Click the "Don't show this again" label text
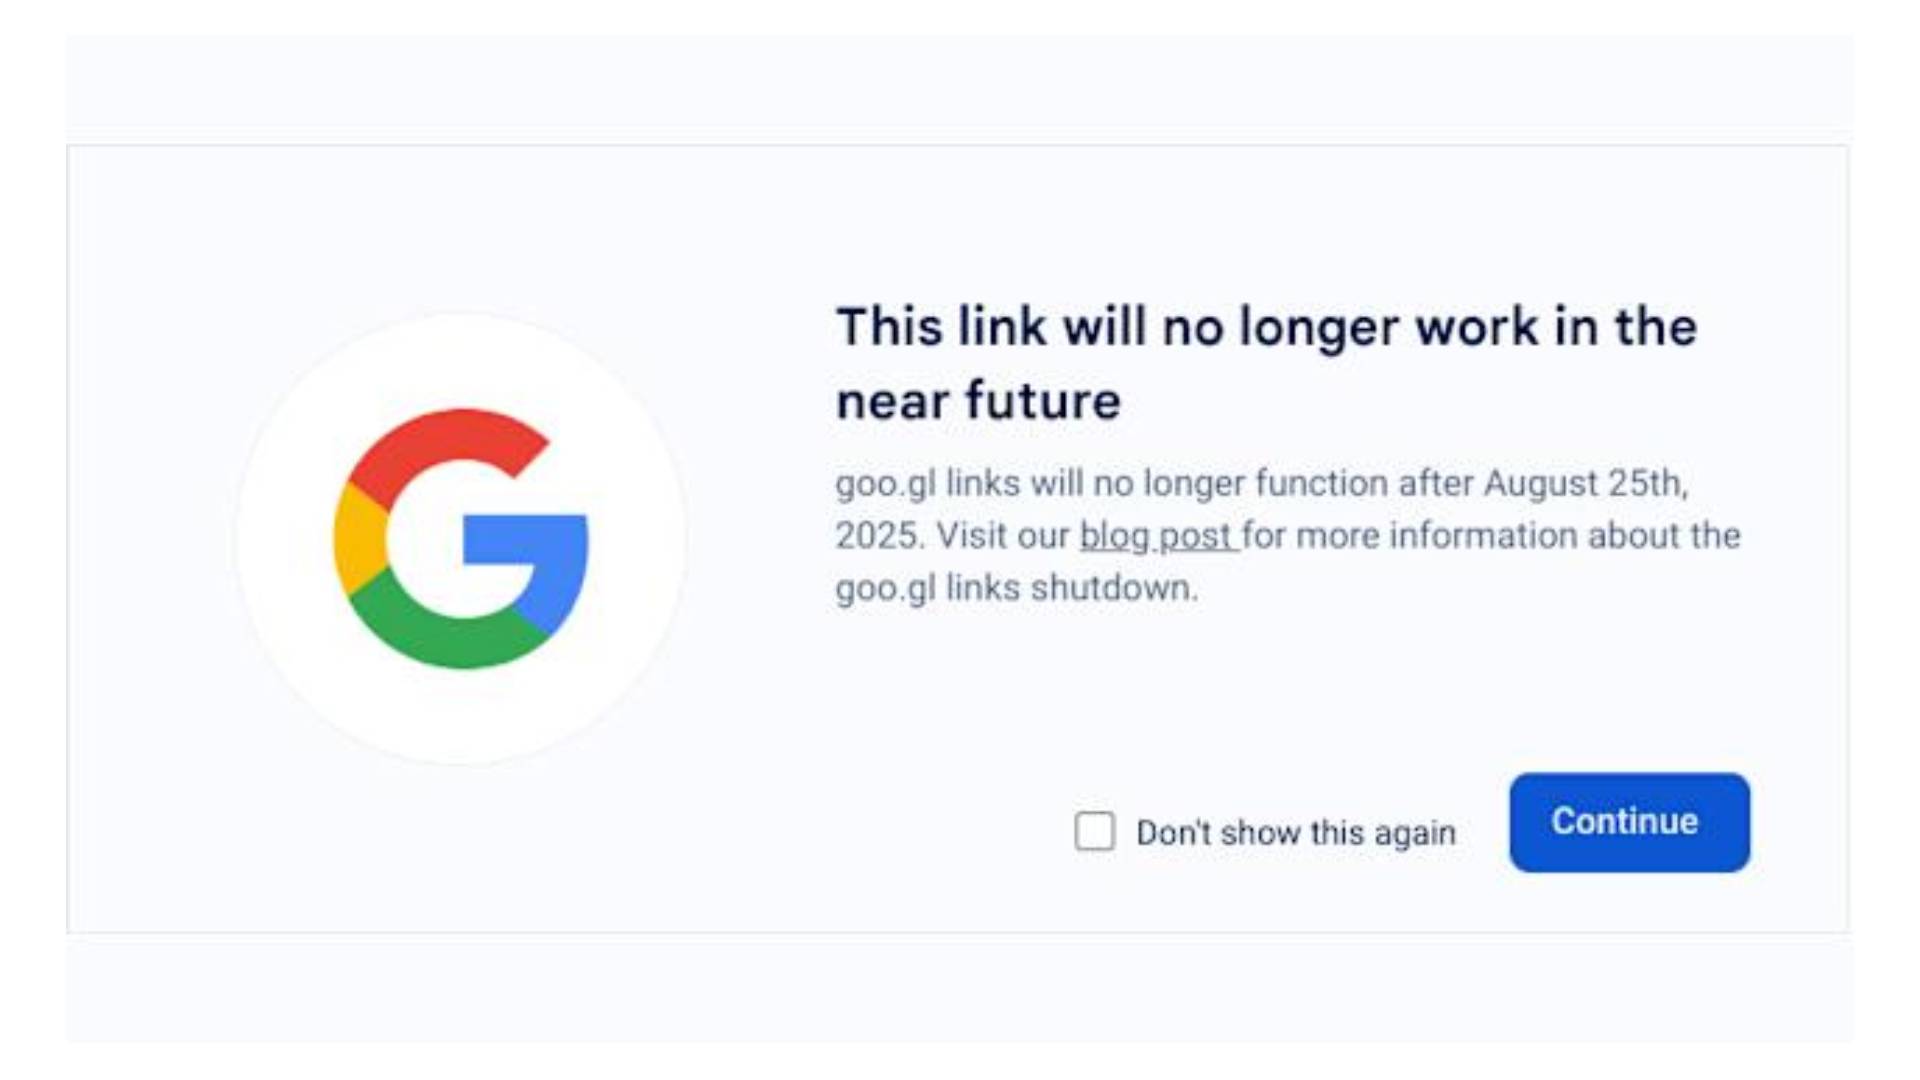 [x=1296, y=832]
